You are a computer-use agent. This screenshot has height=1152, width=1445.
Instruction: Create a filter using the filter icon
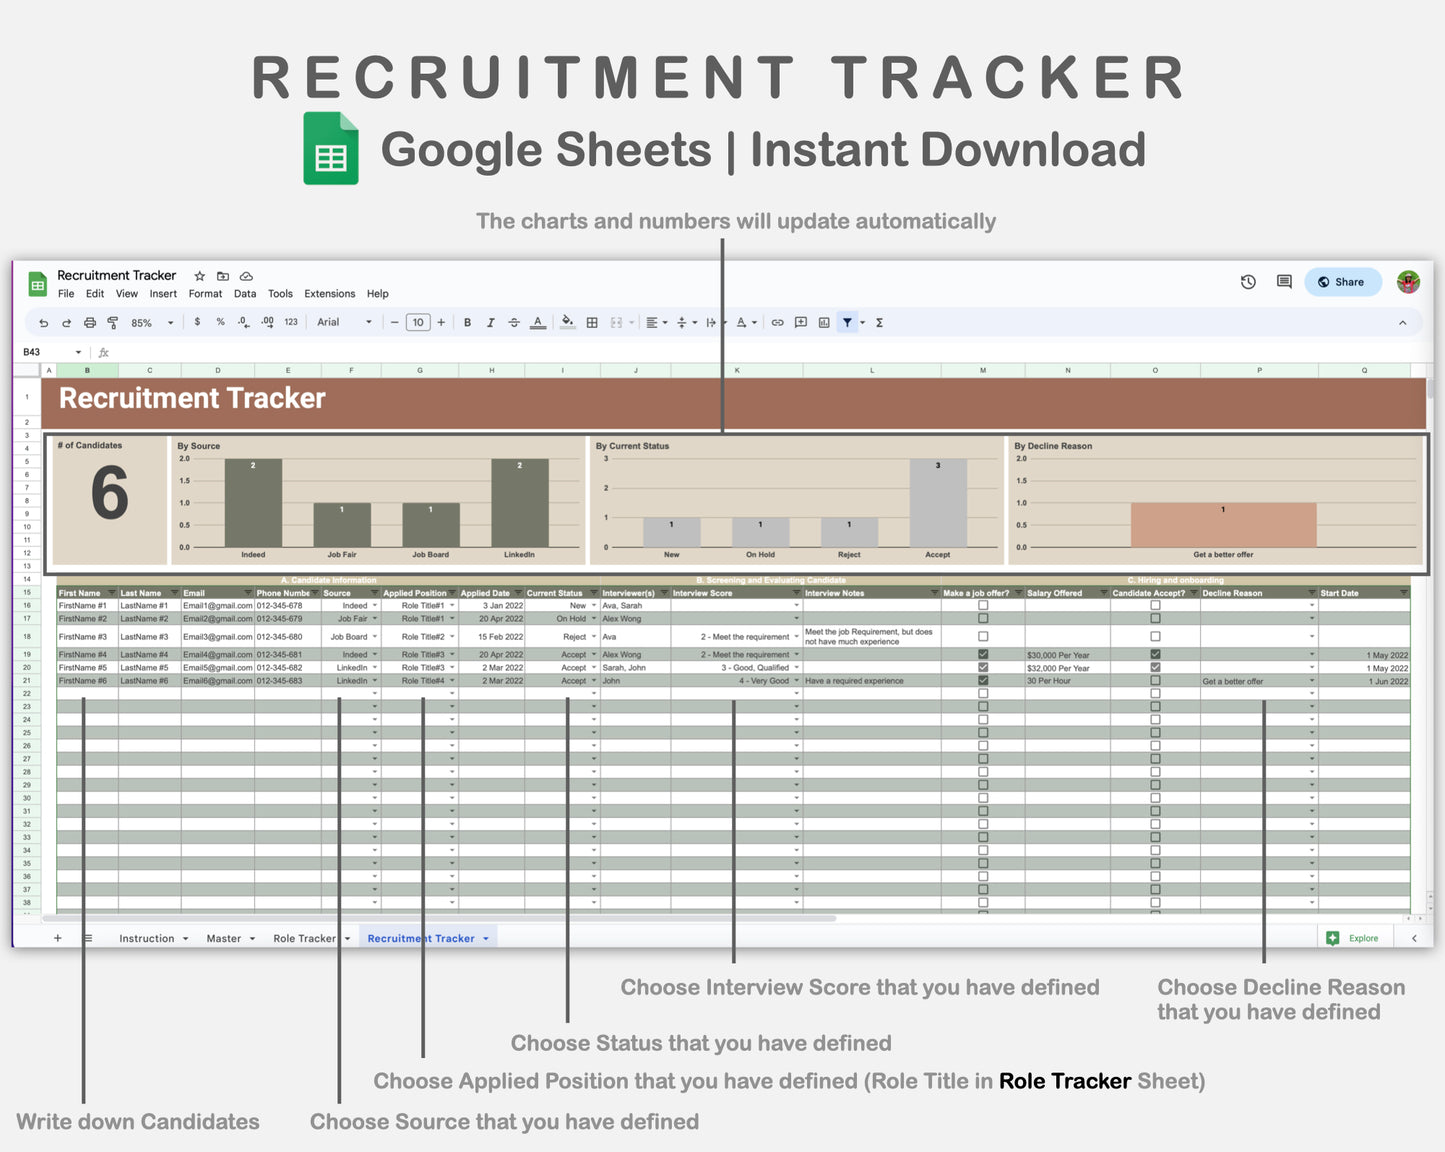tap(848, 322)
